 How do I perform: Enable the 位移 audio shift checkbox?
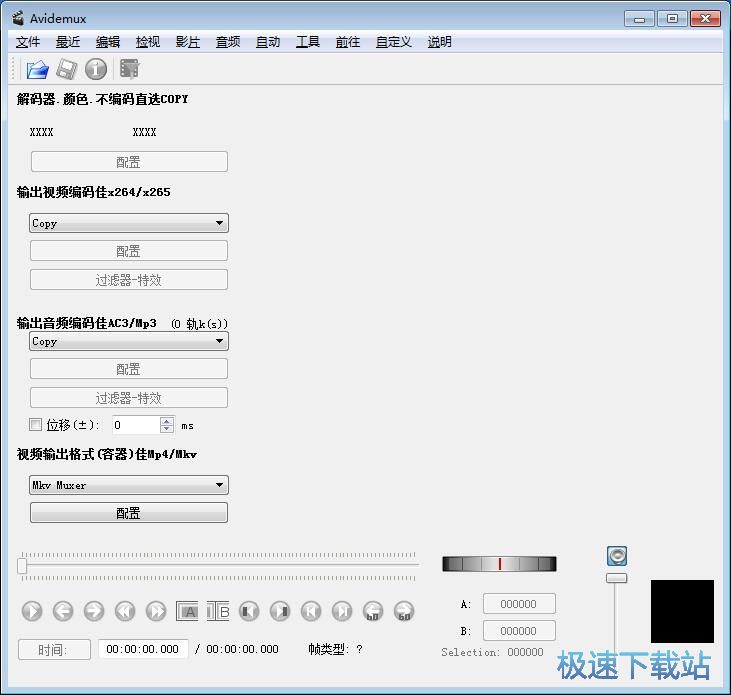tap(36, 425)
